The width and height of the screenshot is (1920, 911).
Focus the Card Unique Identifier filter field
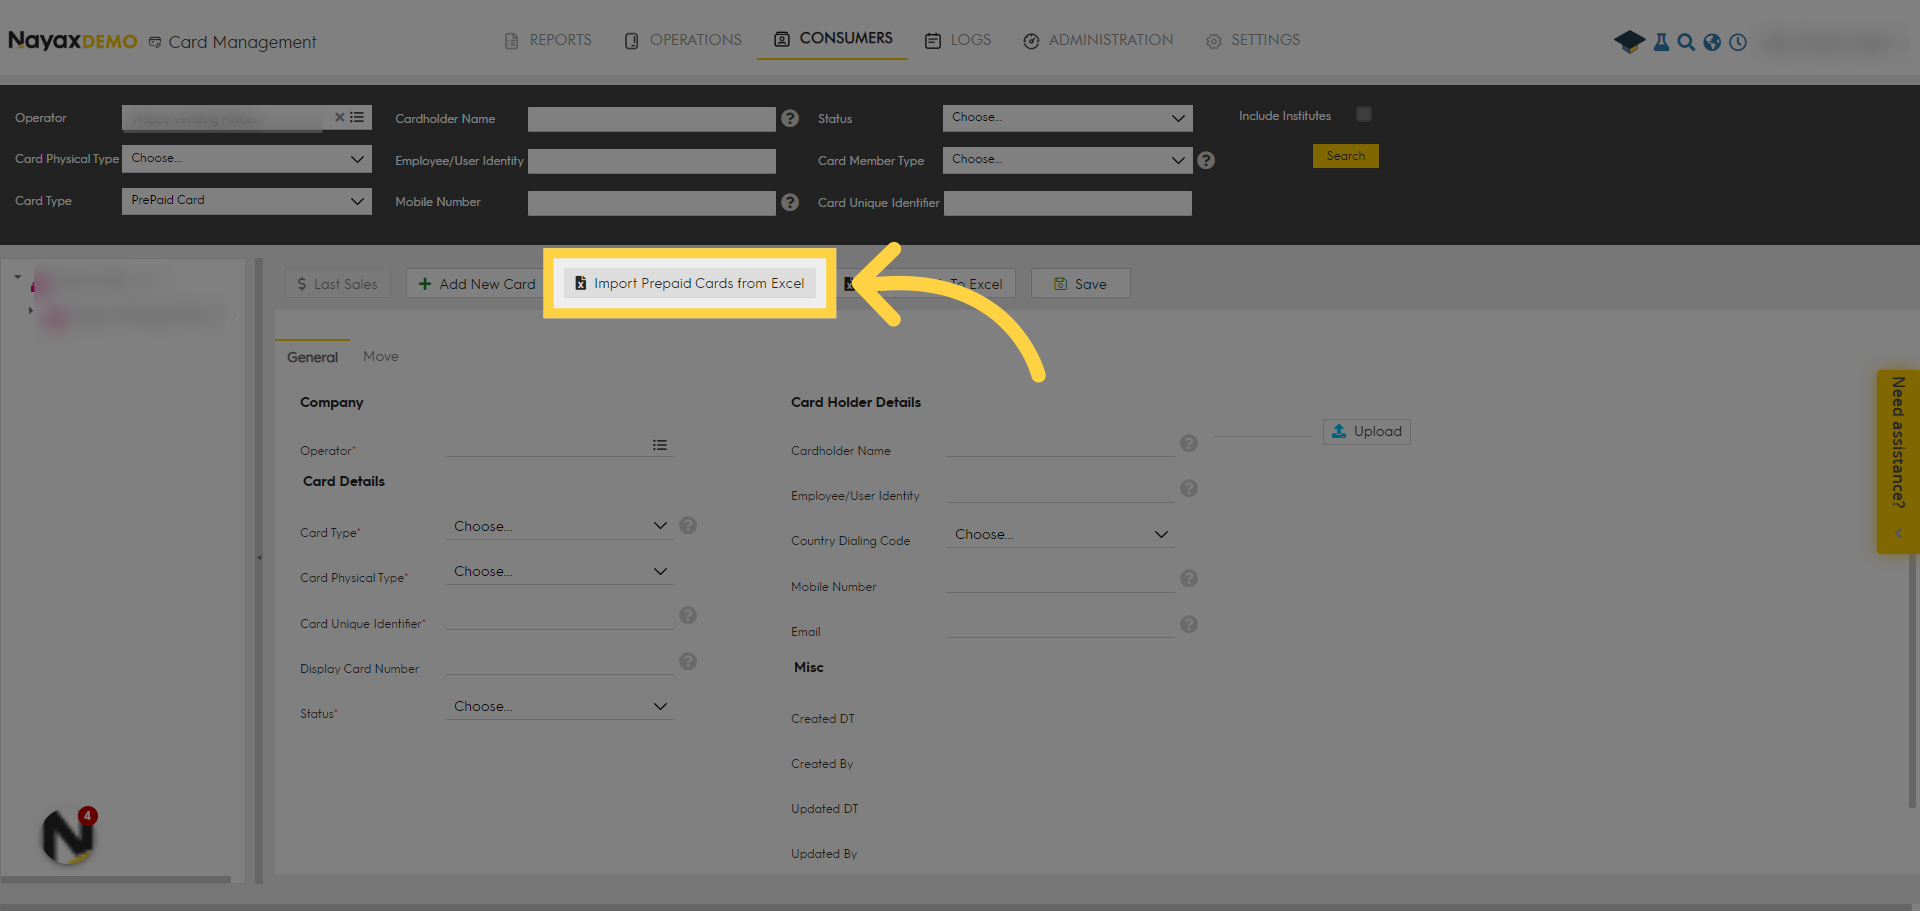point(1068,203)
